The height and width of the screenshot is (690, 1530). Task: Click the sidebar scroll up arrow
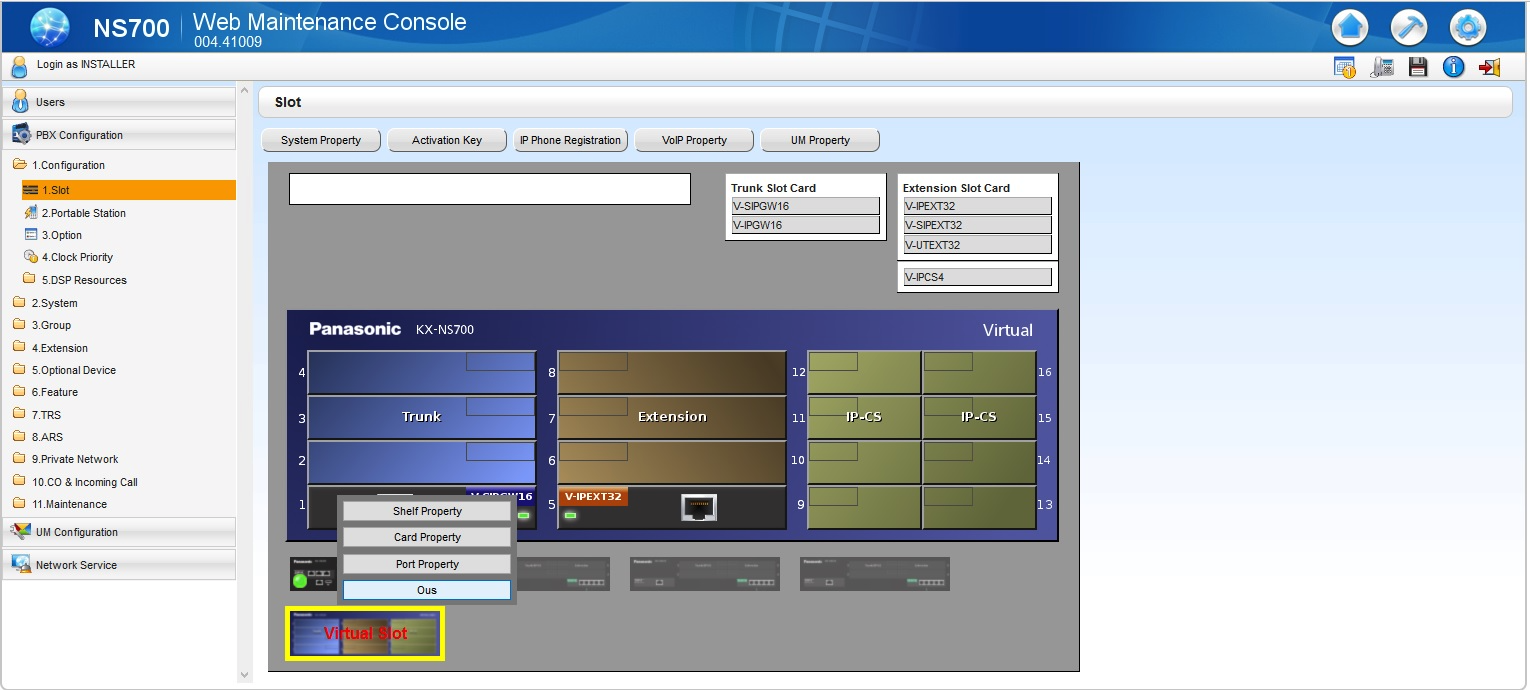coord(244,90)
